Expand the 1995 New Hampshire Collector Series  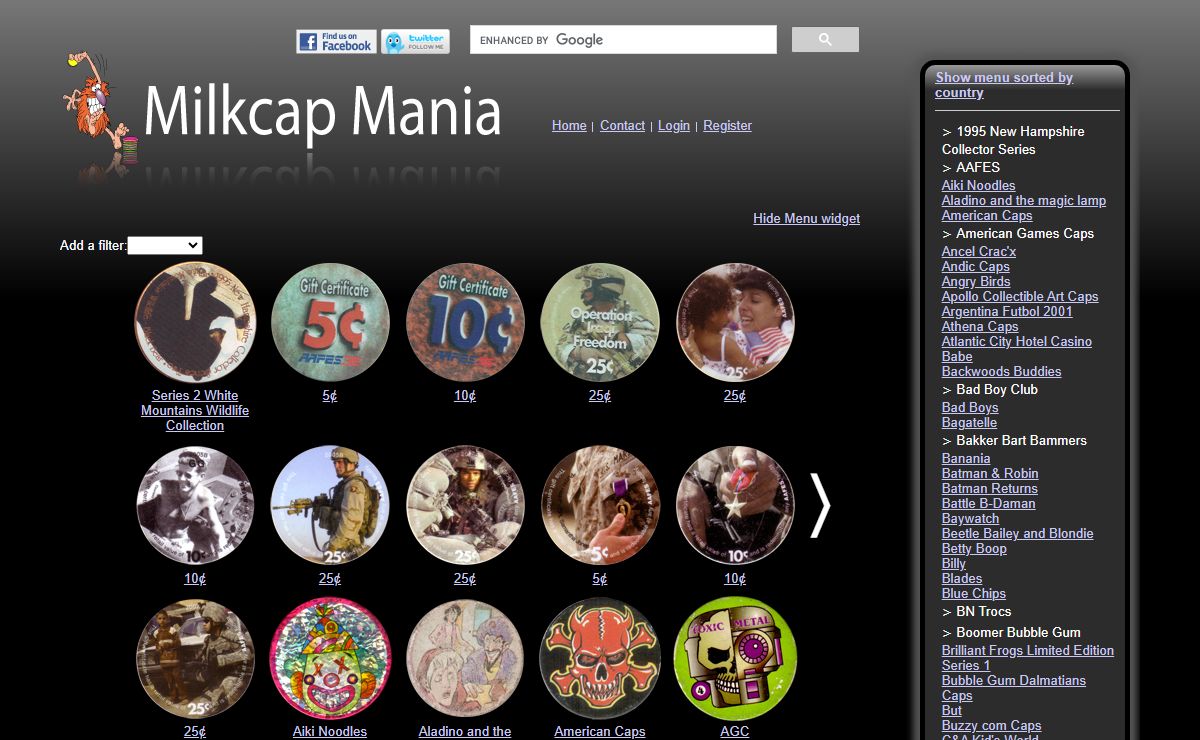pos(1013,140)
